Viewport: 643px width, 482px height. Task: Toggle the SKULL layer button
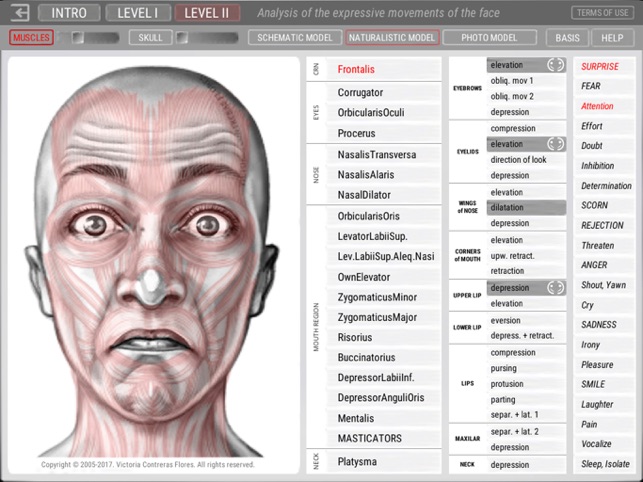pyautogui.click(x=150, y=38)
